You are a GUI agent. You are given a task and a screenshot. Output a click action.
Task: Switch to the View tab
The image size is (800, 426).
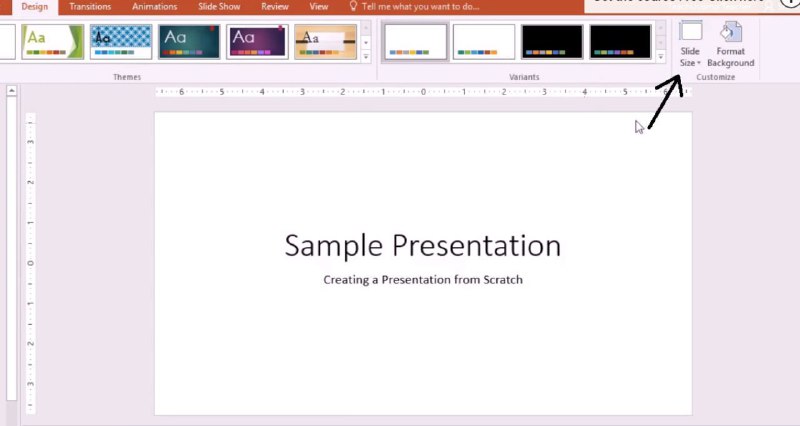tap(318, 6)
